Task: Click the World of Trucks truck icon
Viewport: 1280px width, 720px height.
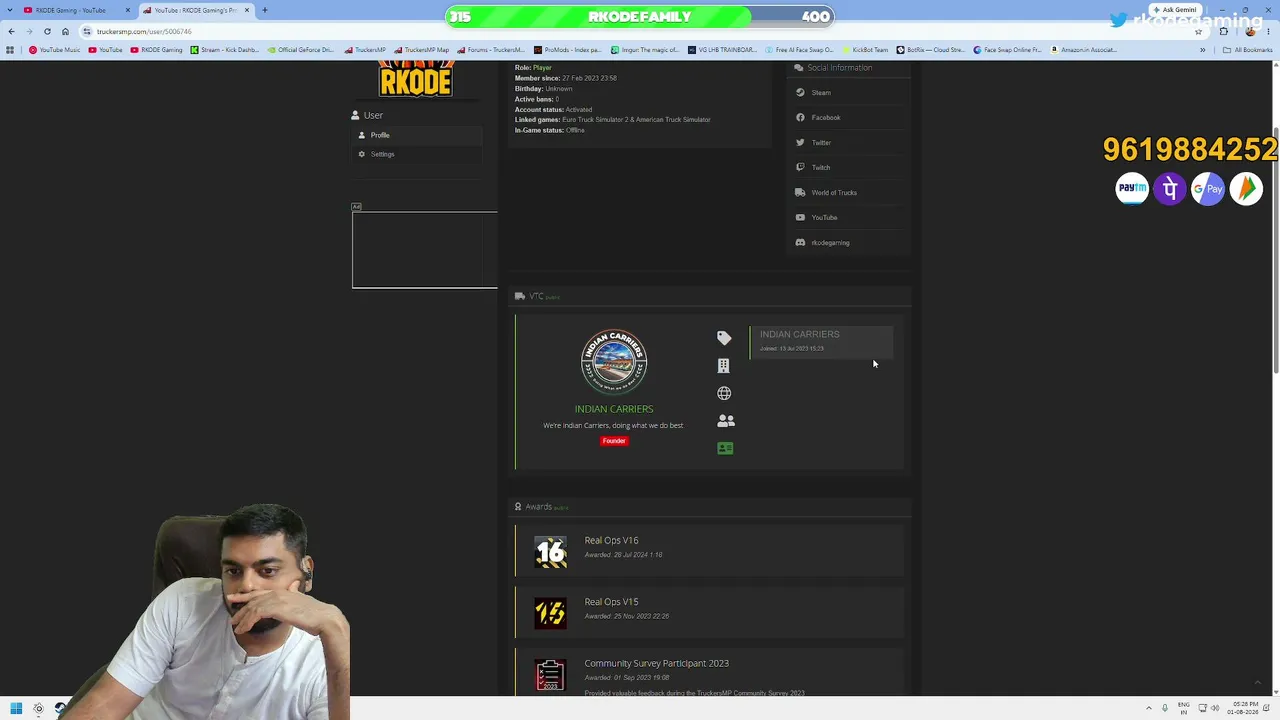Action: [800, 193]
